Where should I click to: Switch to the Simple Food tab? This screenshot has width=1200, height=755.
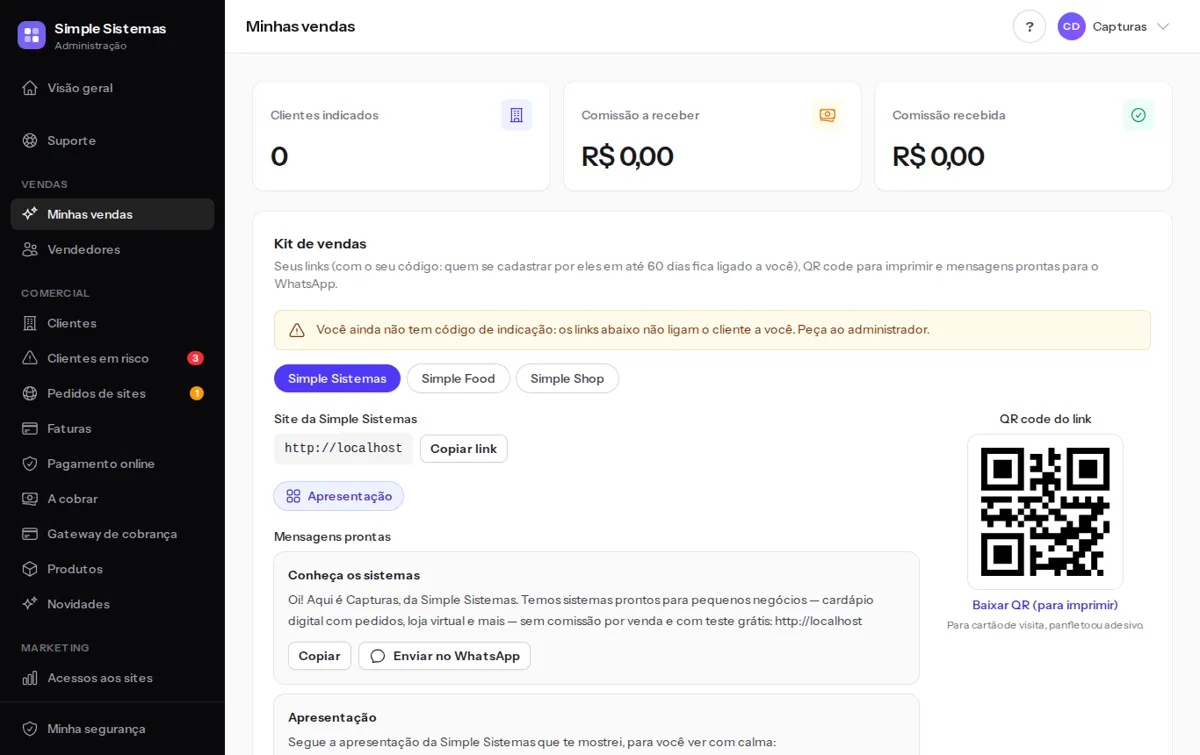click(x=458, y=378)
